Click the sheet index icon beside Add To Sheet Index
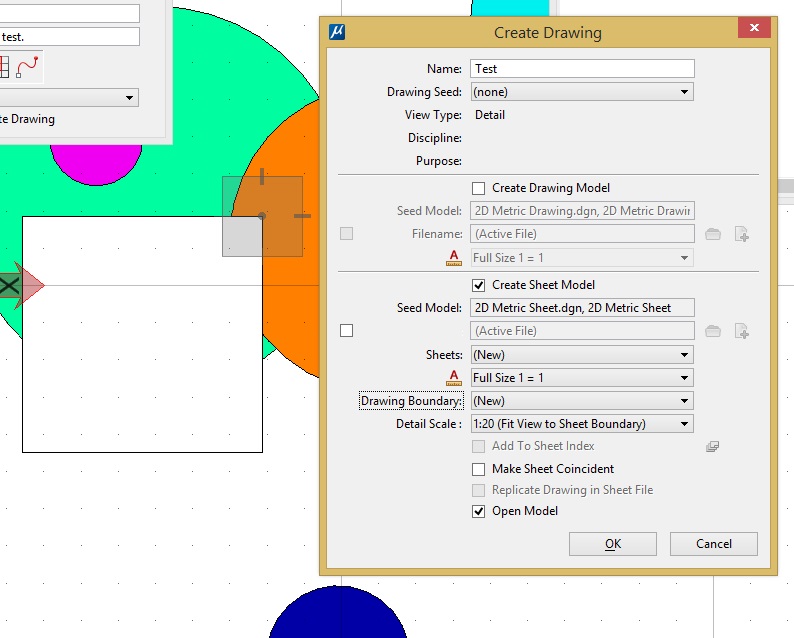This screenshot has height=638, width=794. (712, 447)
